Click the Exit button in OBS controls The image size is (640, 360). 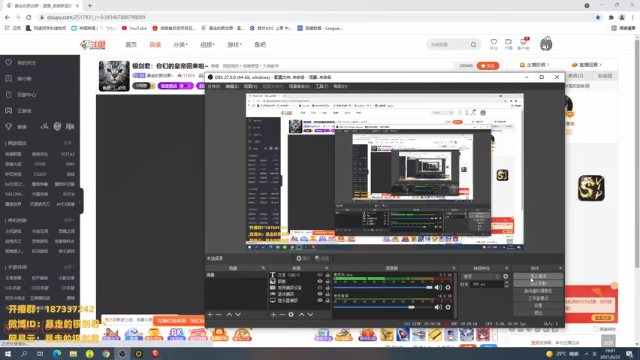[538, 313]
